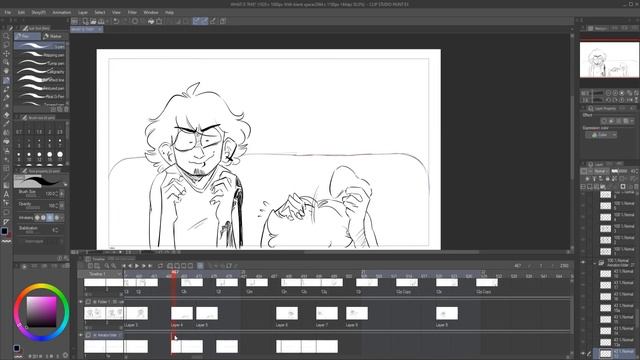The image size is (640, 360).
Task: Open the Animation menu
Action: pos(62,13)
